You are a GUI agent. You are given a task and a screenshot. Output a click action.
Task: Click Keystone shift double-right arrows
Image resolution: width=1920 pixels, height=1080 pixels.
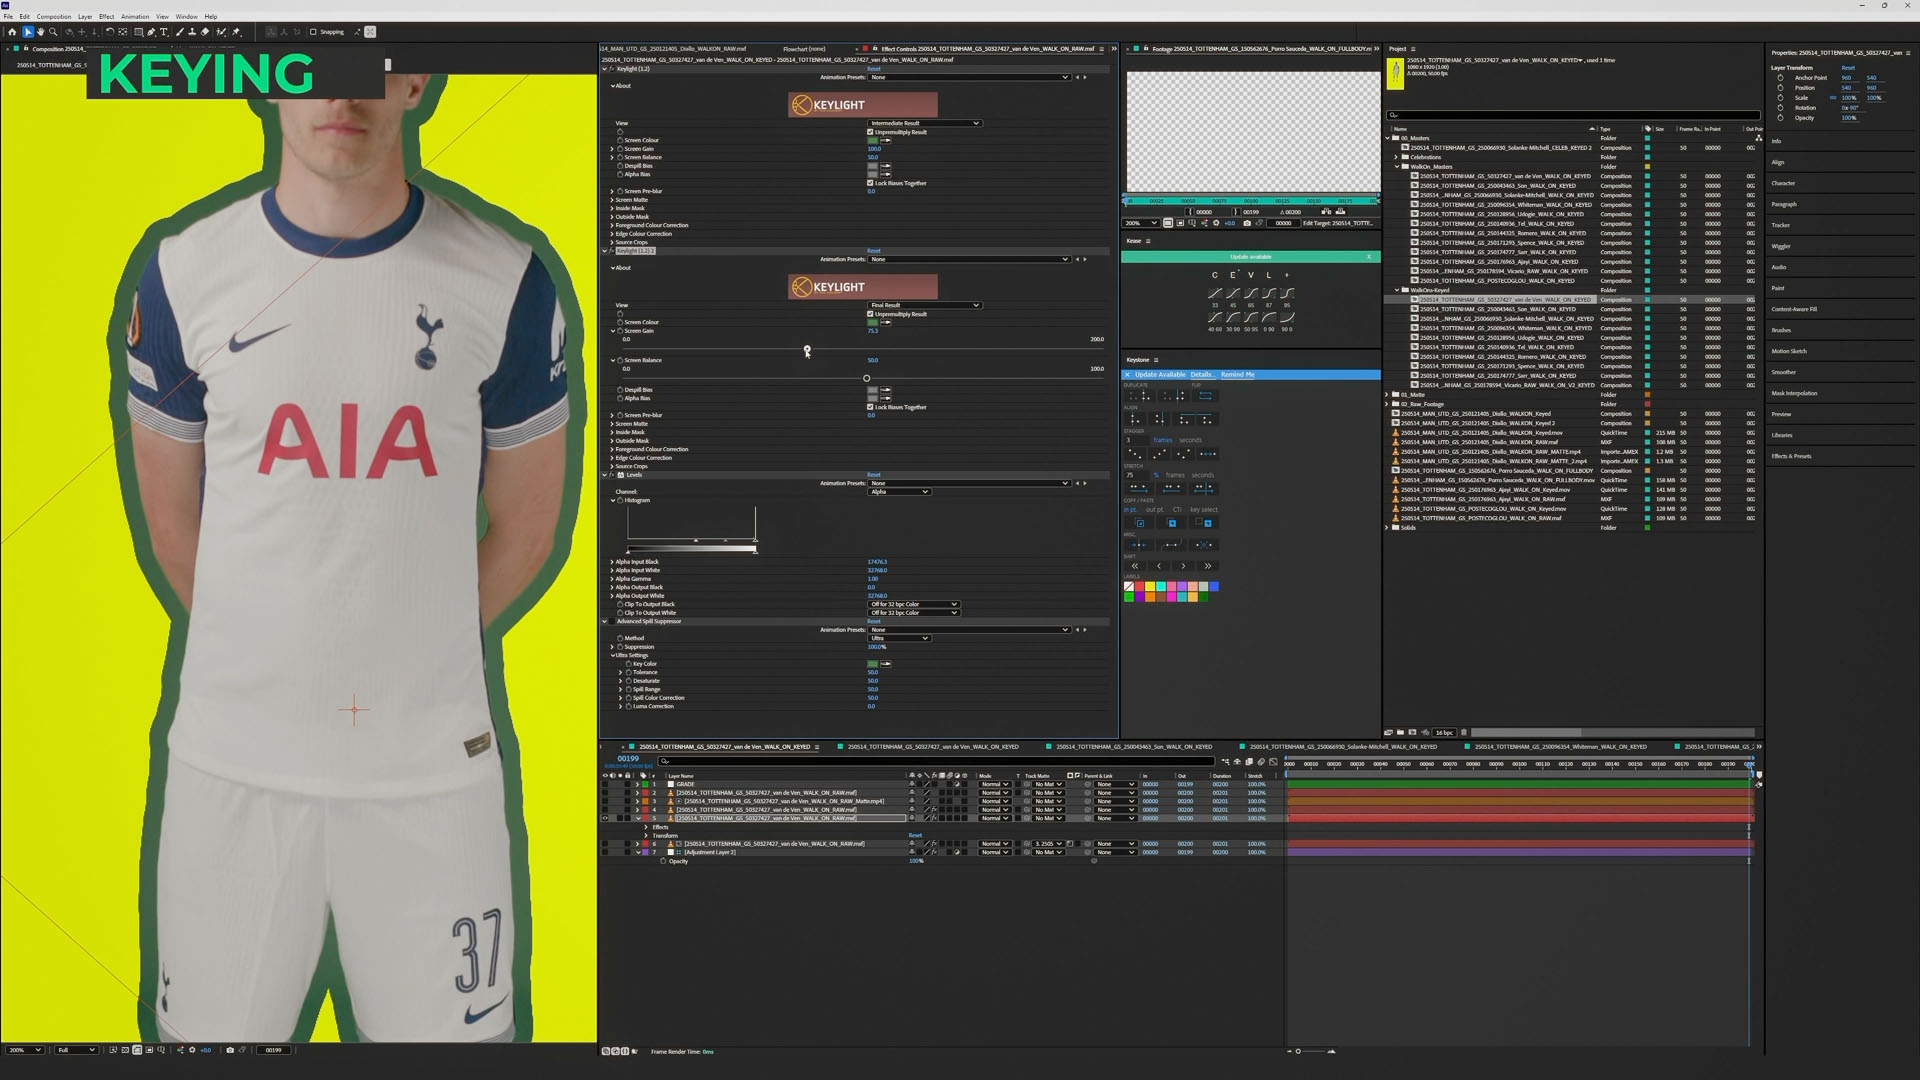[1208, 566]
